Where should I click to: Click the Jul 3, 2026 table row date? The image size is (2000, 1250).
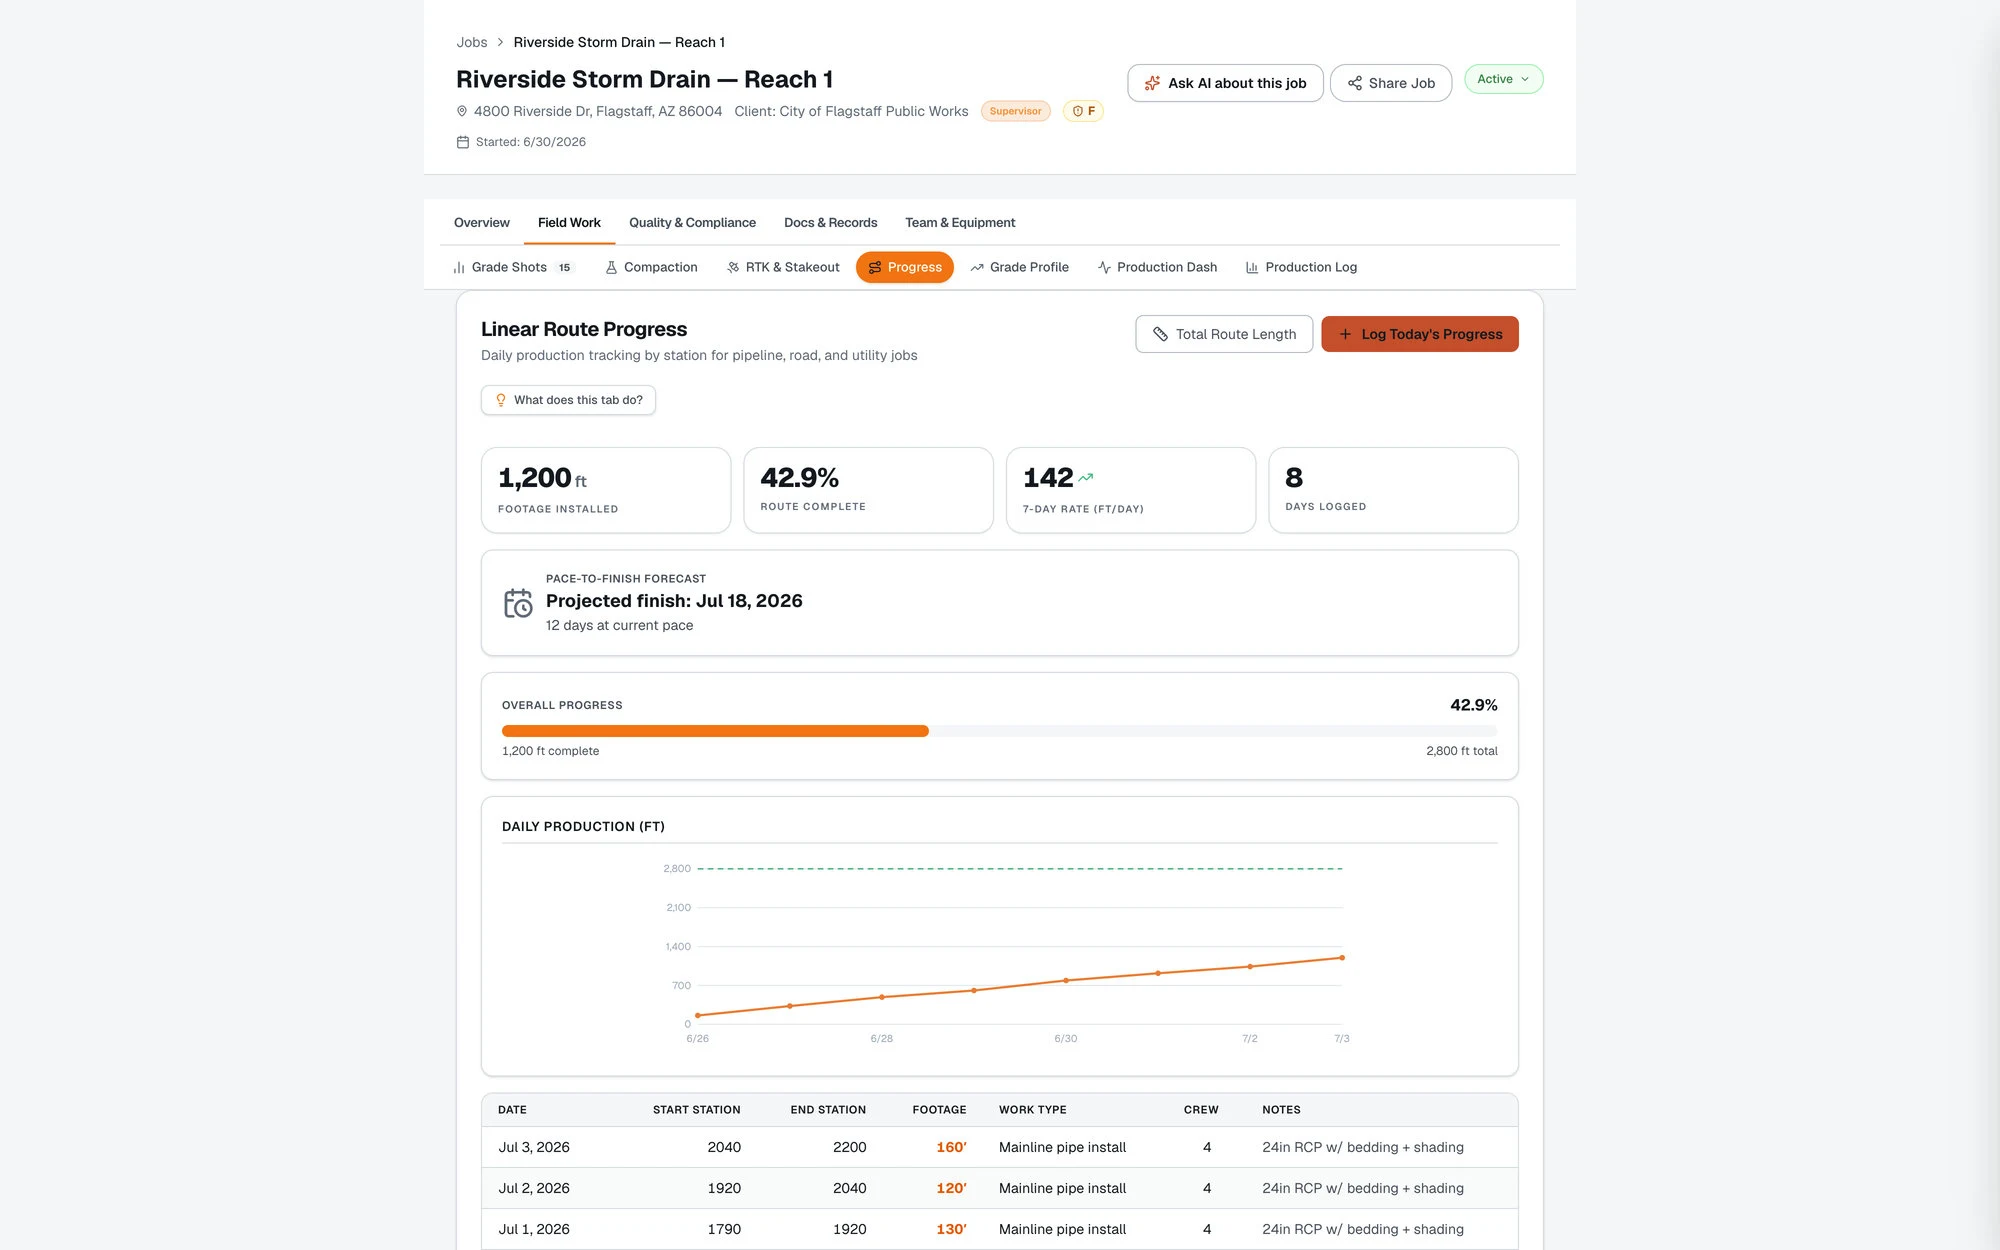coord(534,1147)
